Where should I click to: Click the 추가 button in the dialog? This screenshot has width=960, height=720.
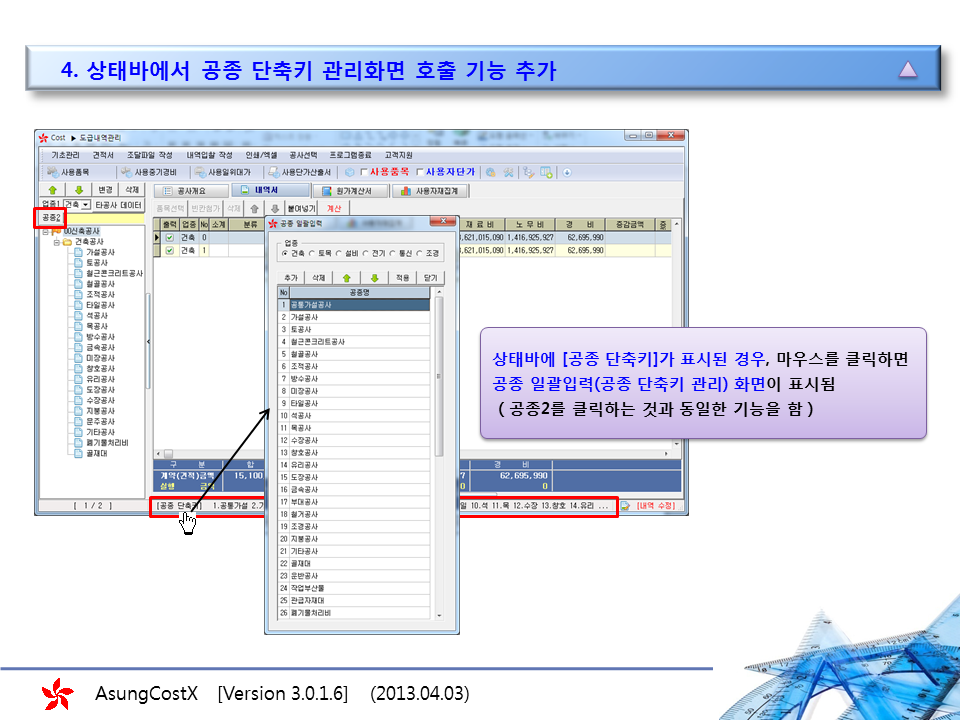291,277
